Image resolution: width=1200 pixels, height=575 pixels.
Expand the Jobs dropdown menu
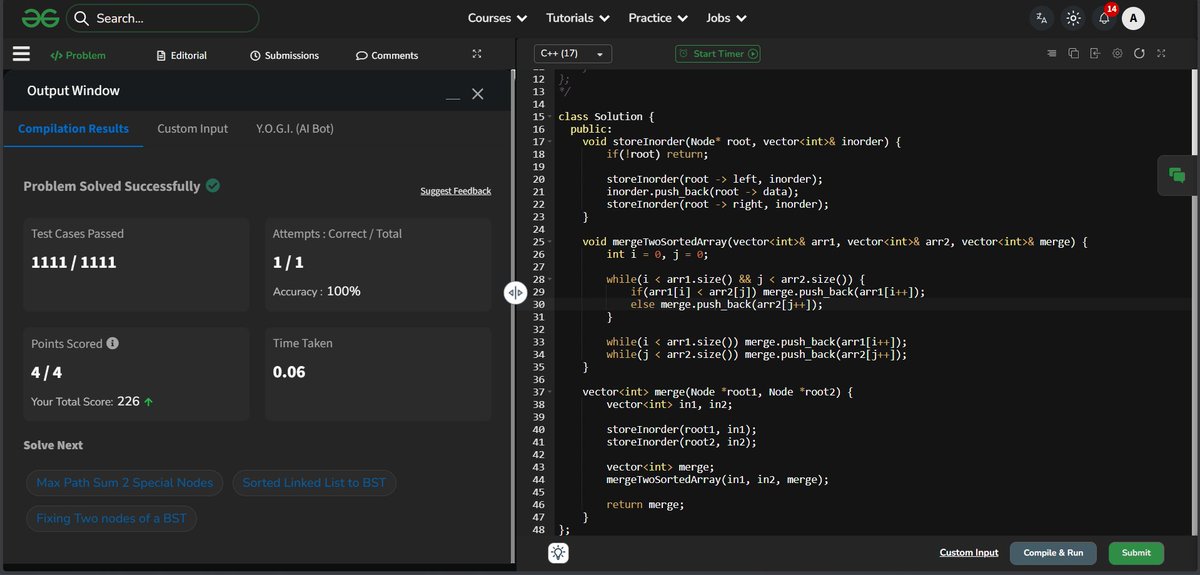(x=725, y=18)
